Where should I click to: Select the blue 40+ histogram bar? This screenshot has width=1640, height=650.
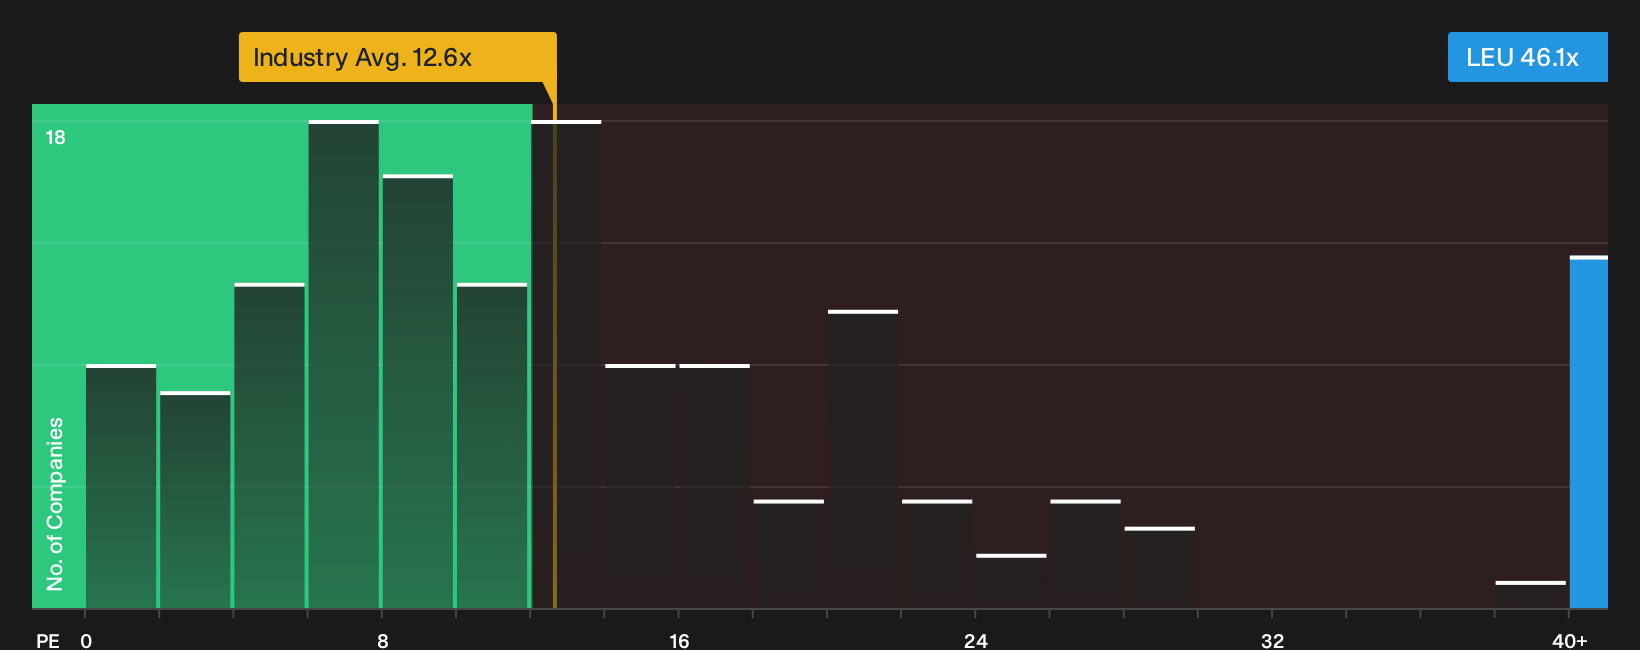coord(1588,432)
